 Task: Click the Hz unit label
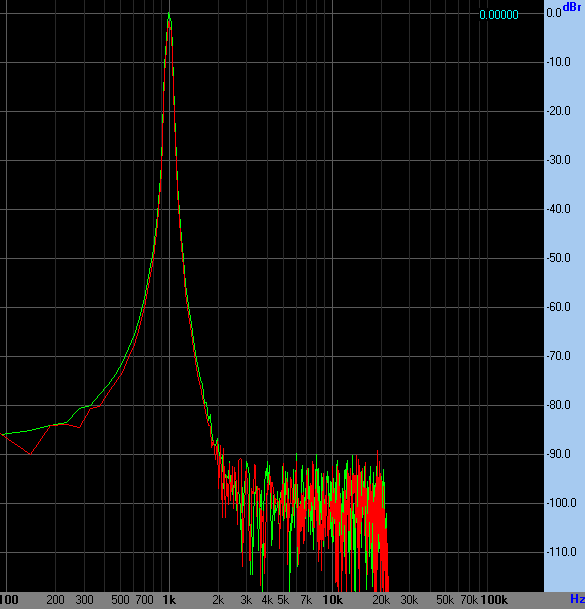[577, 599]
